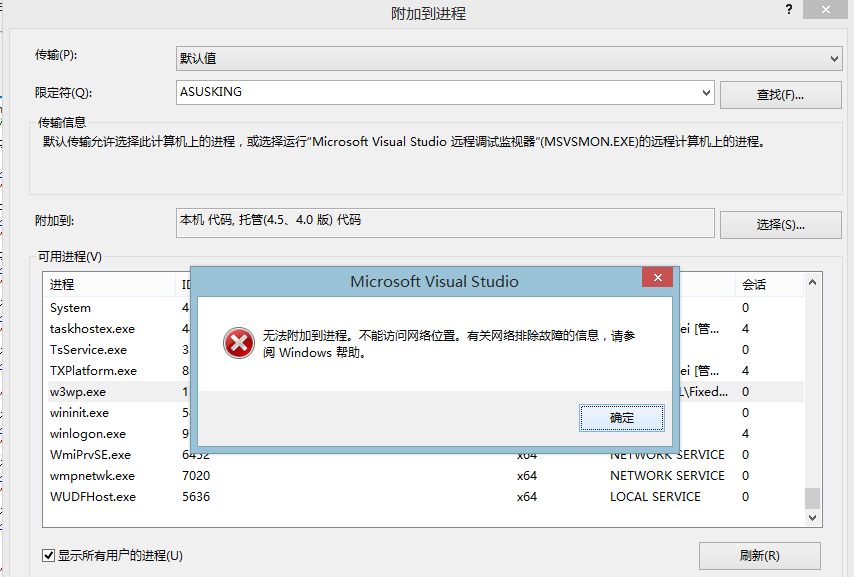Select the wmpnetwk.exe process

pyautogui.click(x=92, y=476)
